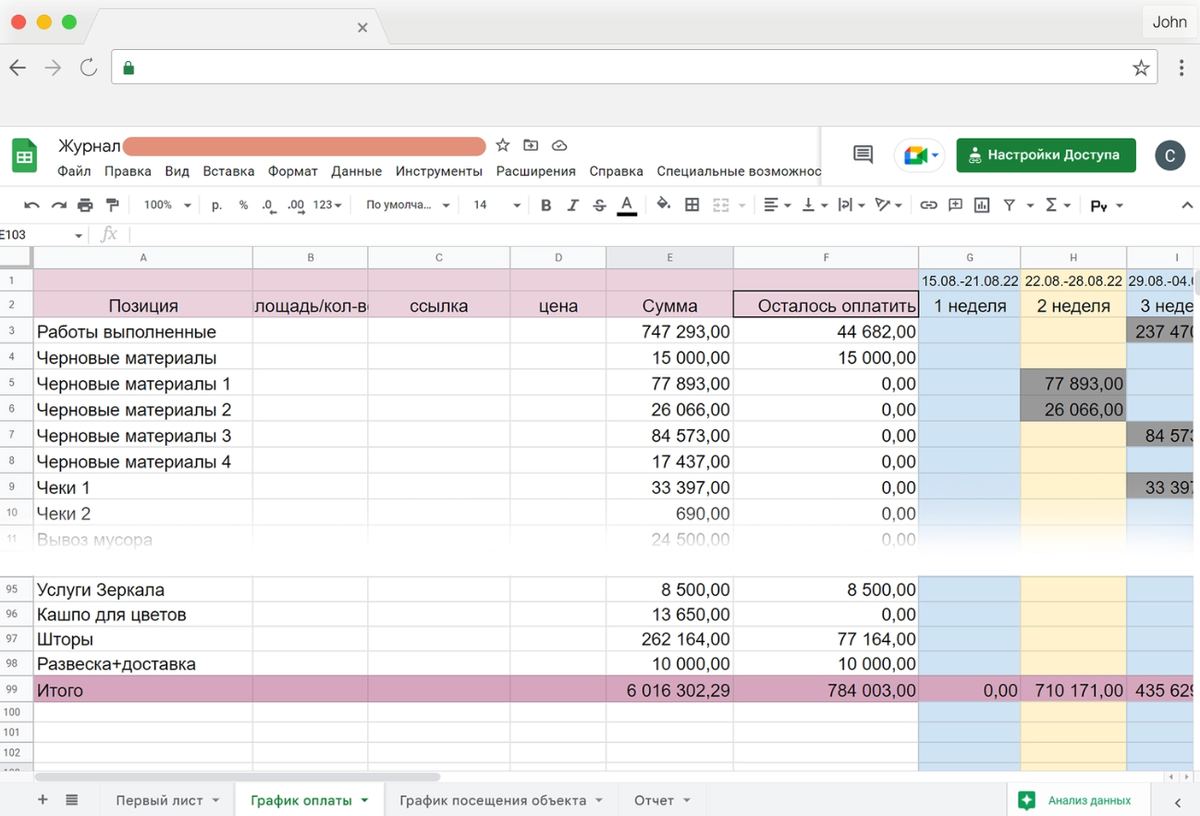Open the functions sigma dropdown
The image size is (1200, 816).
(x=1057, y=205)
